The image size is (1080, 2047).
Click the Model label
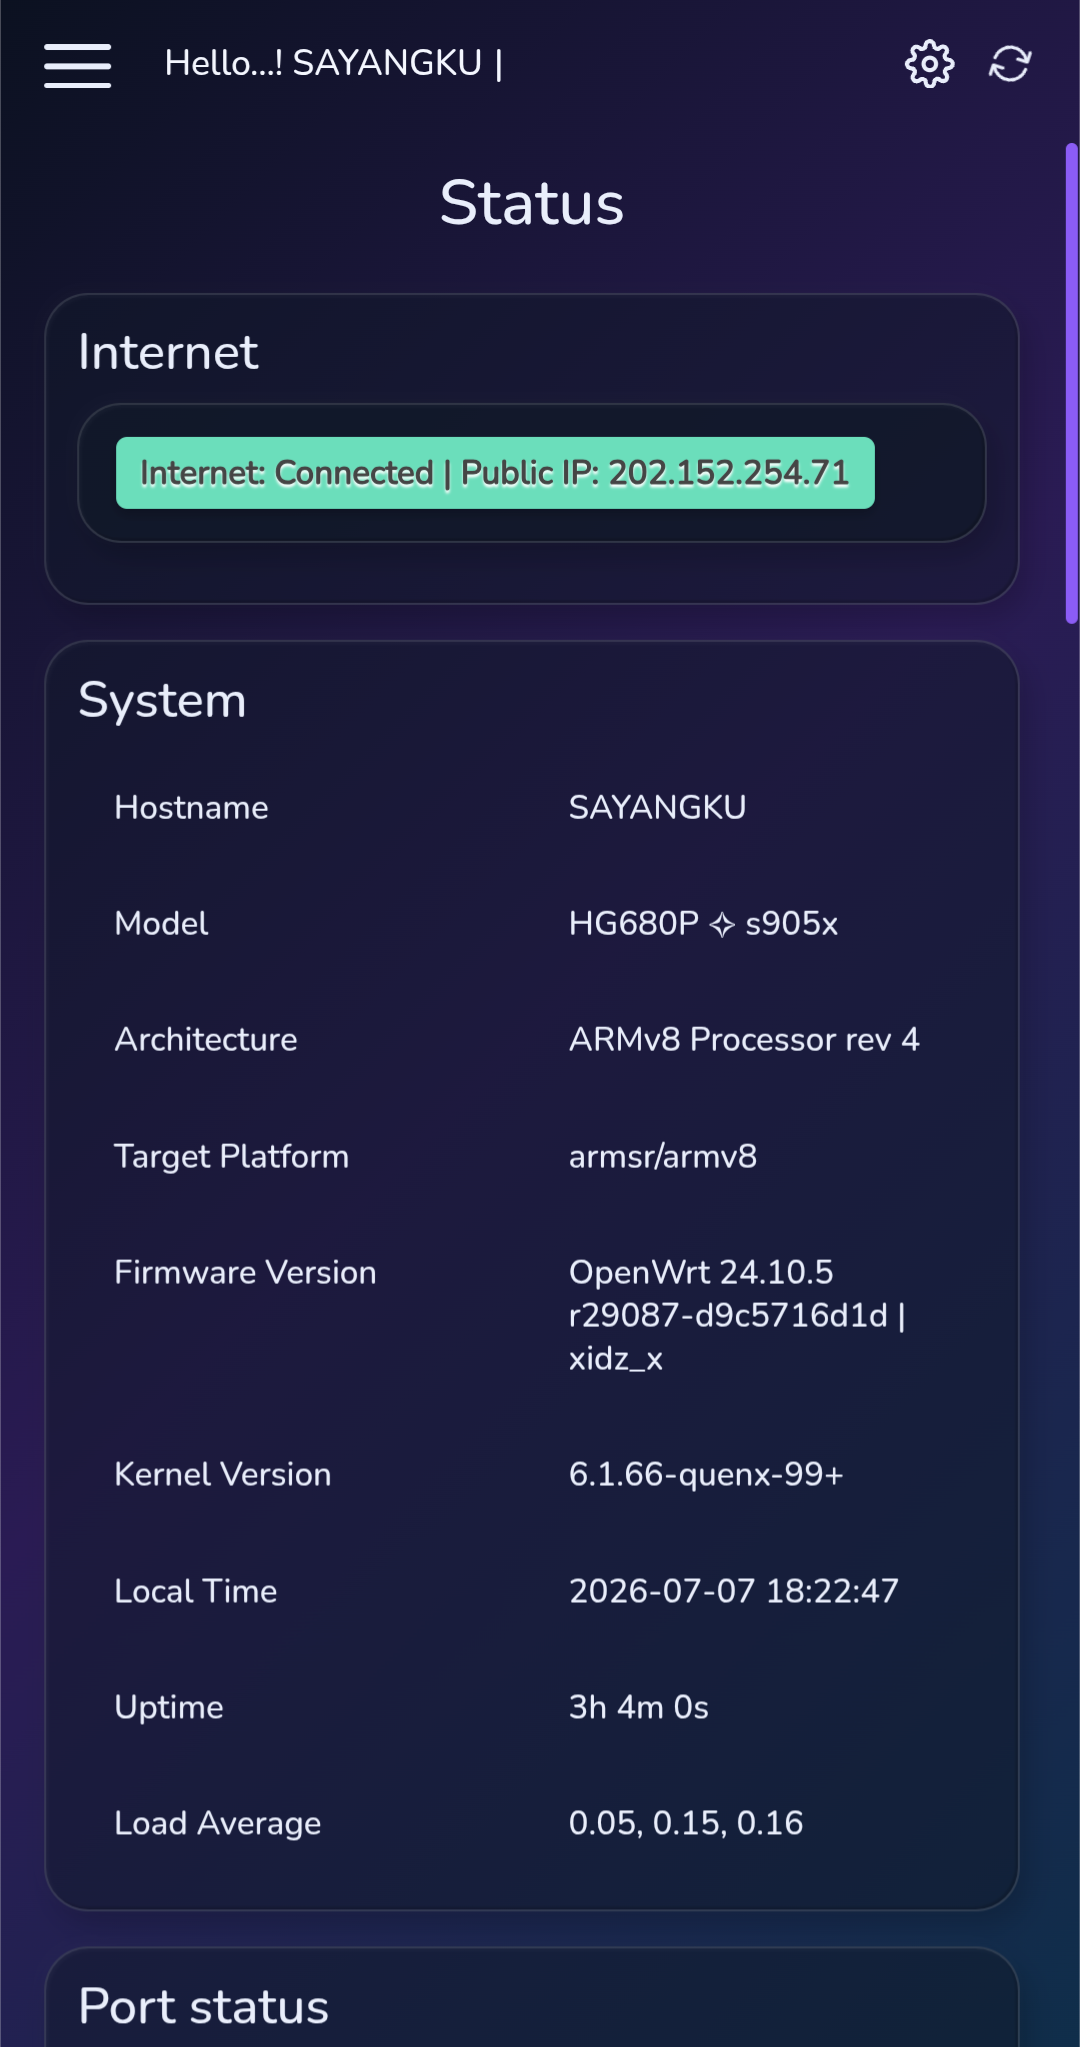(162, 924)
